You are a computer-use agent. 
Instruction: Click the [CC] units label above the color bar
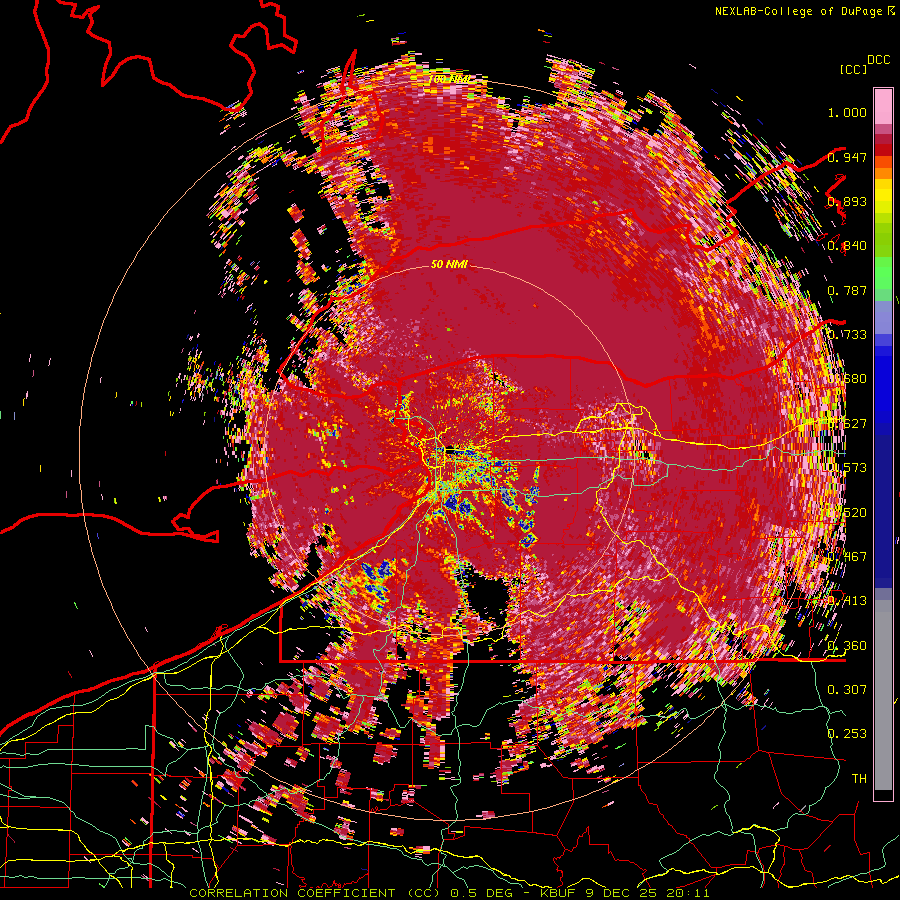[853, 69]
